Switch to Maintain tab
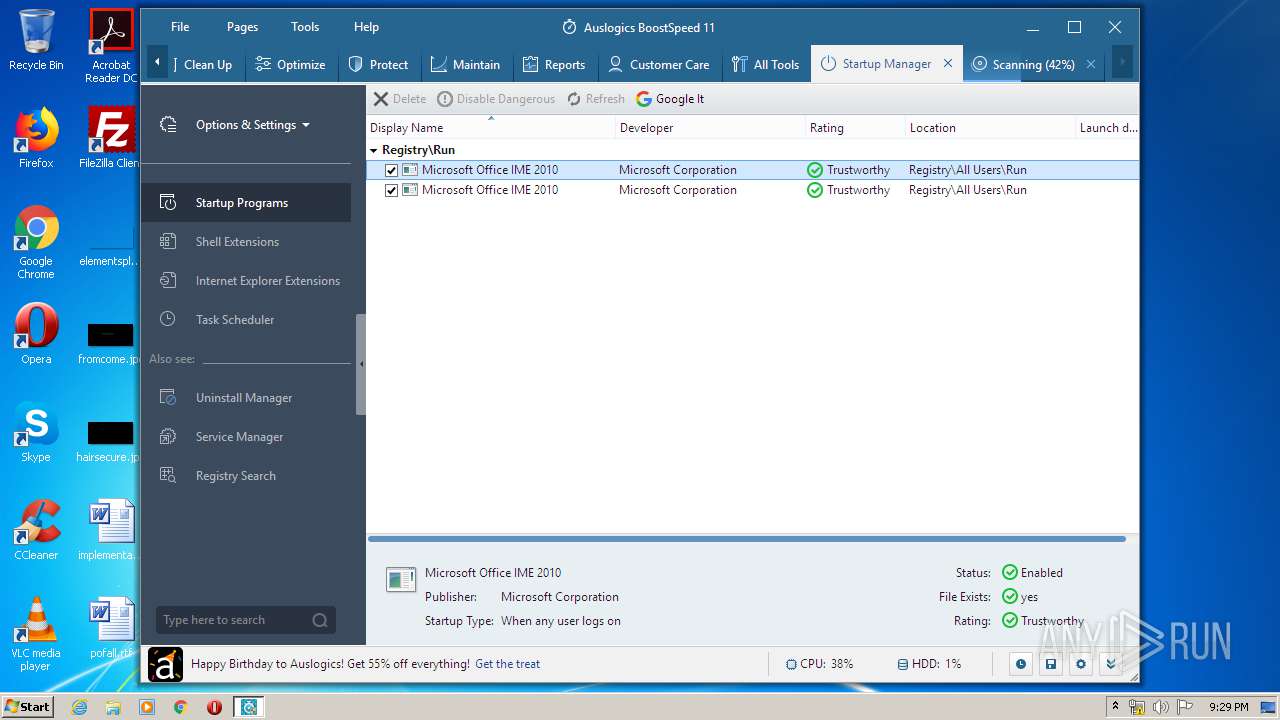This screenshot has height=720, width=1280. pos(465,64)
